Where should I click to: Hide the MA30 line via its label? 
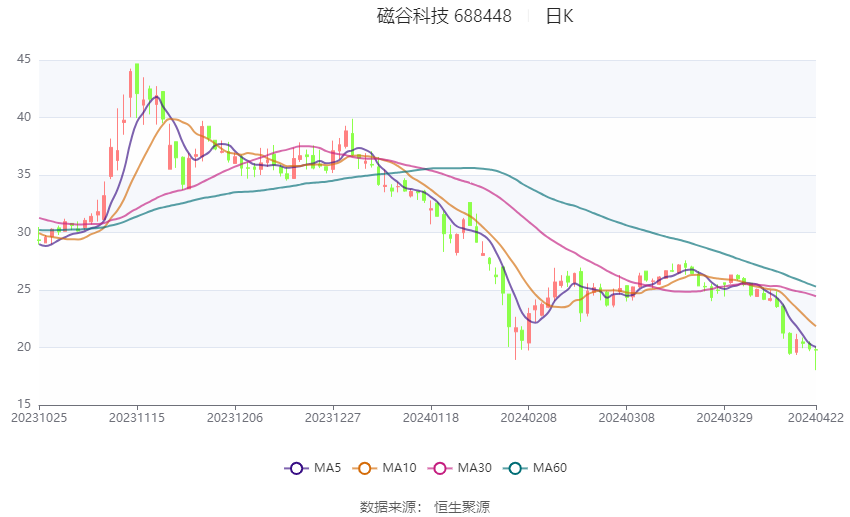(474, 468)
